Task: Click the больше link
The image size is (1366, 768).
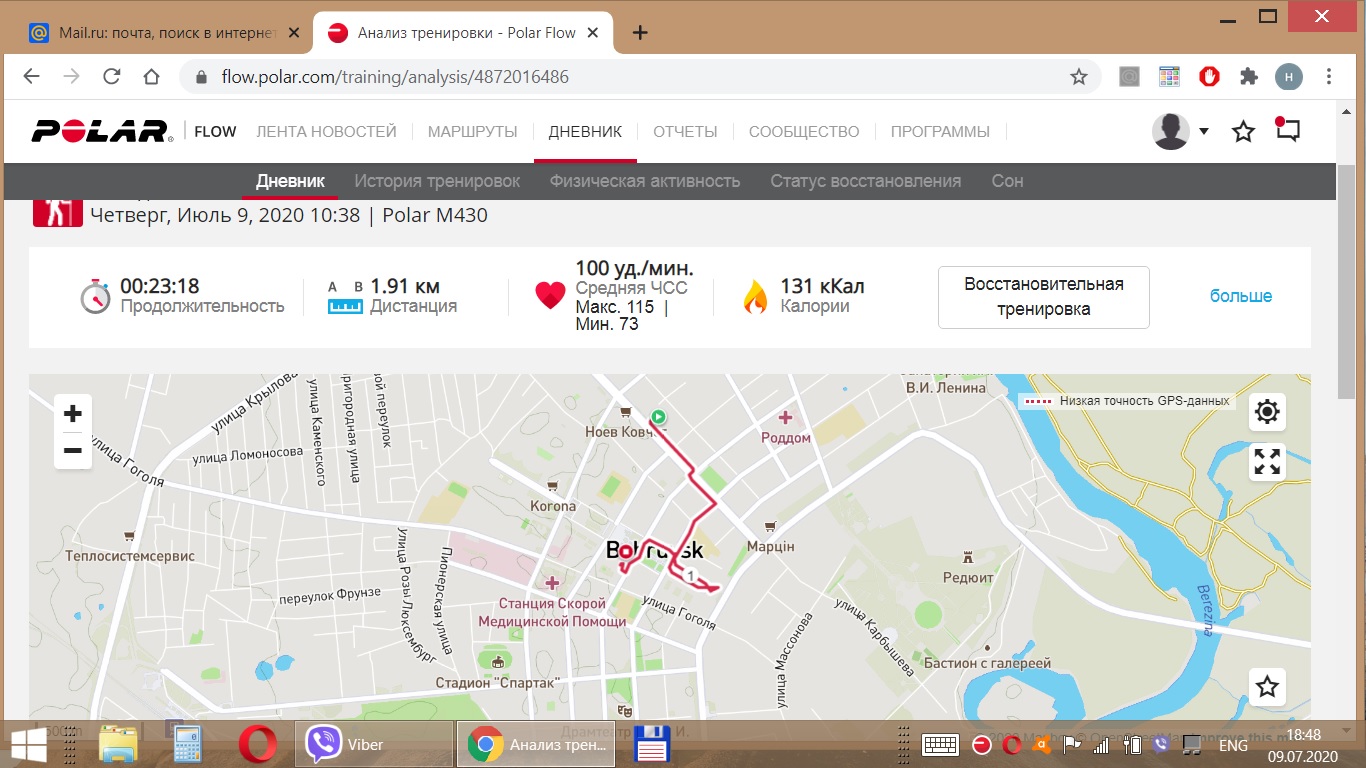Action: [x=1241, y=296]
